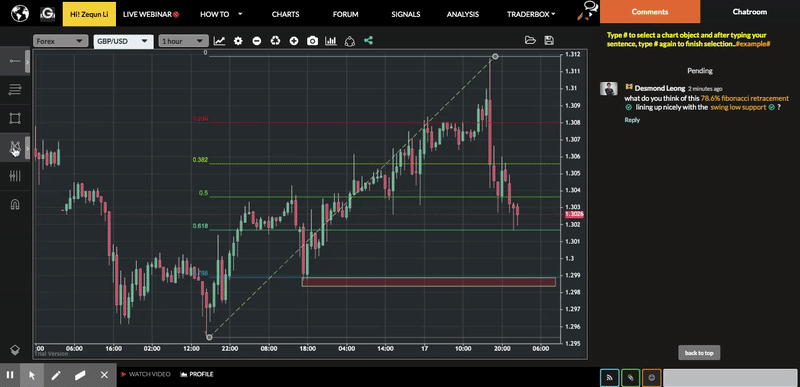
Task: Toggle the magnet snap tool
Action: 15,205
